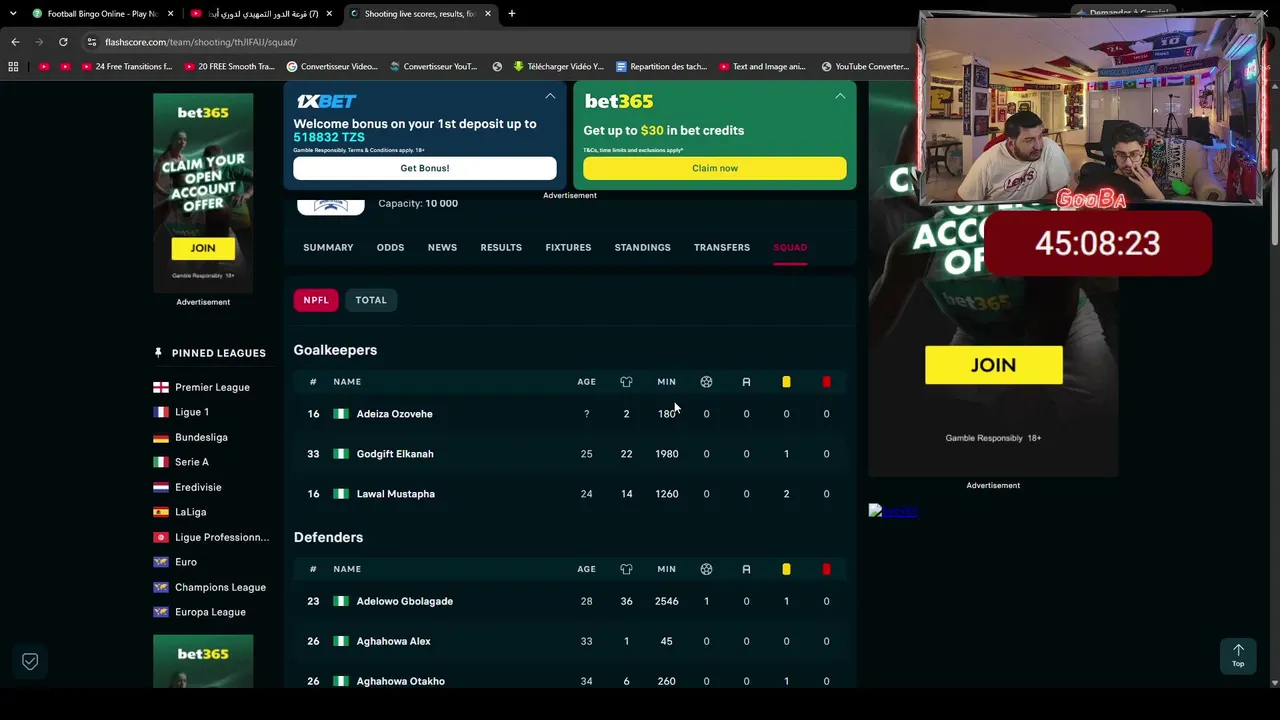Image resolution: width=1280 pixels, height=720 pixels.
Task: Open Euro from pinned leagues
Action: 186,562
